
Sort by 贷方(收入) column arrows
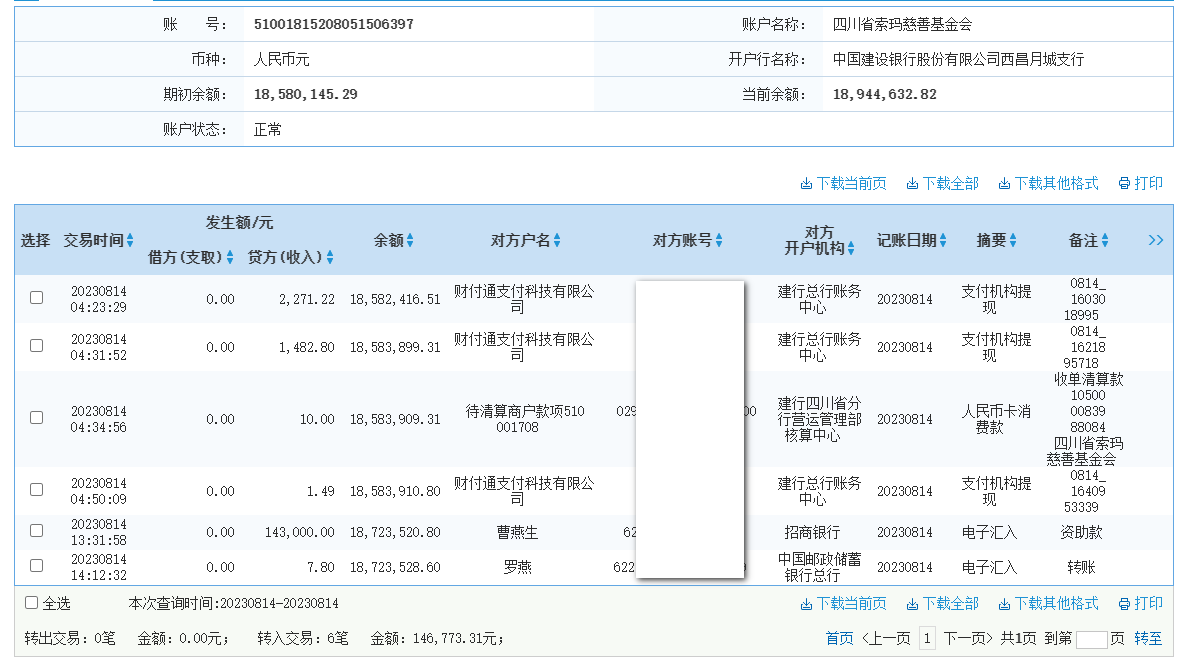click(330, 258)
